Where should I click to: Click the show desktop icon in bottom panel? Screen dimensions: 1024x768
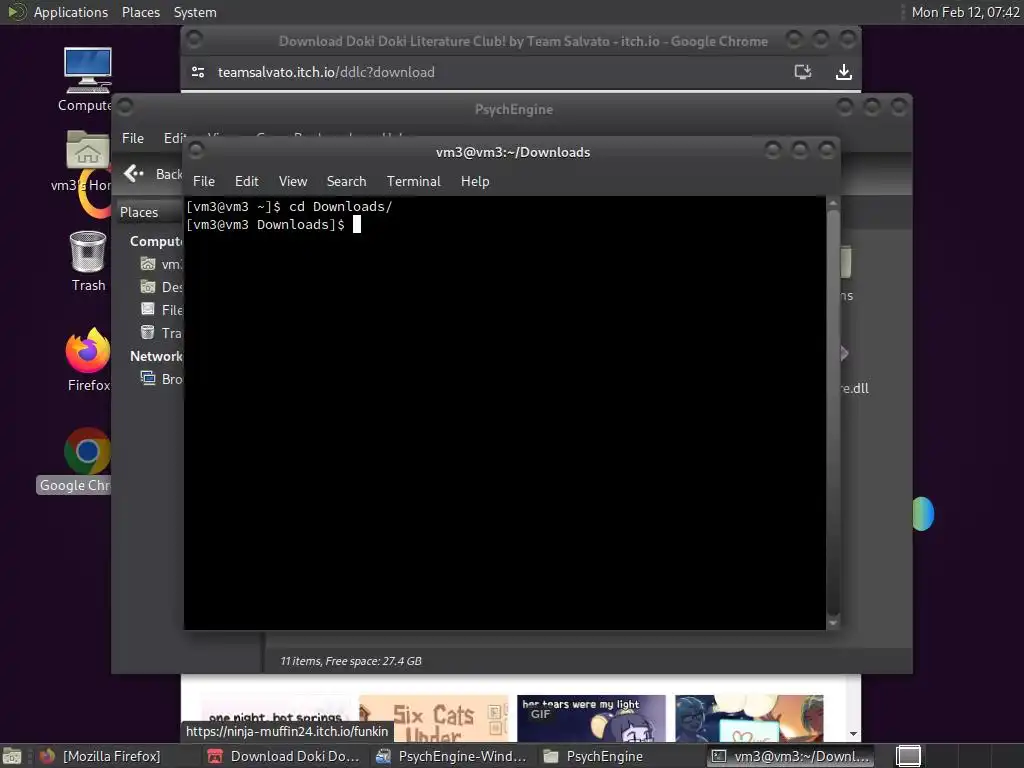pyautogui.click(x=12, y=756)
